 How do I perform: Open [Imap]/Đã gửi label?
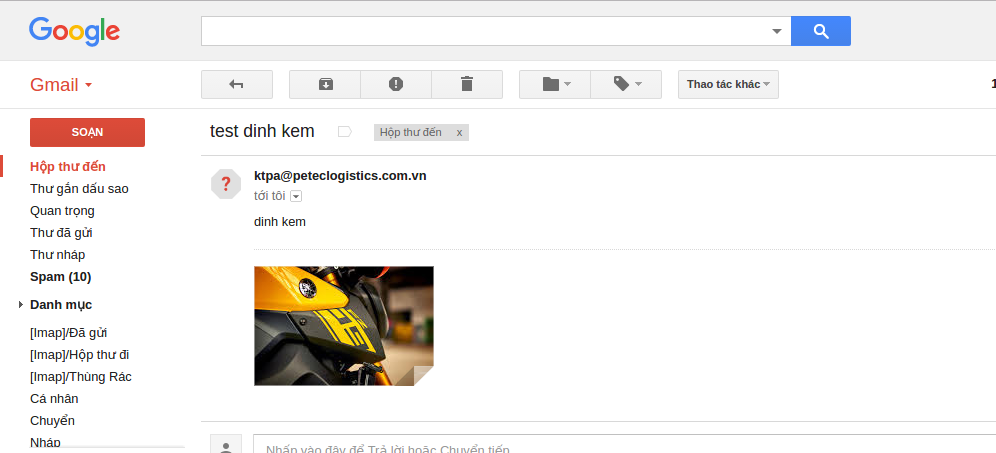[69, 333]
